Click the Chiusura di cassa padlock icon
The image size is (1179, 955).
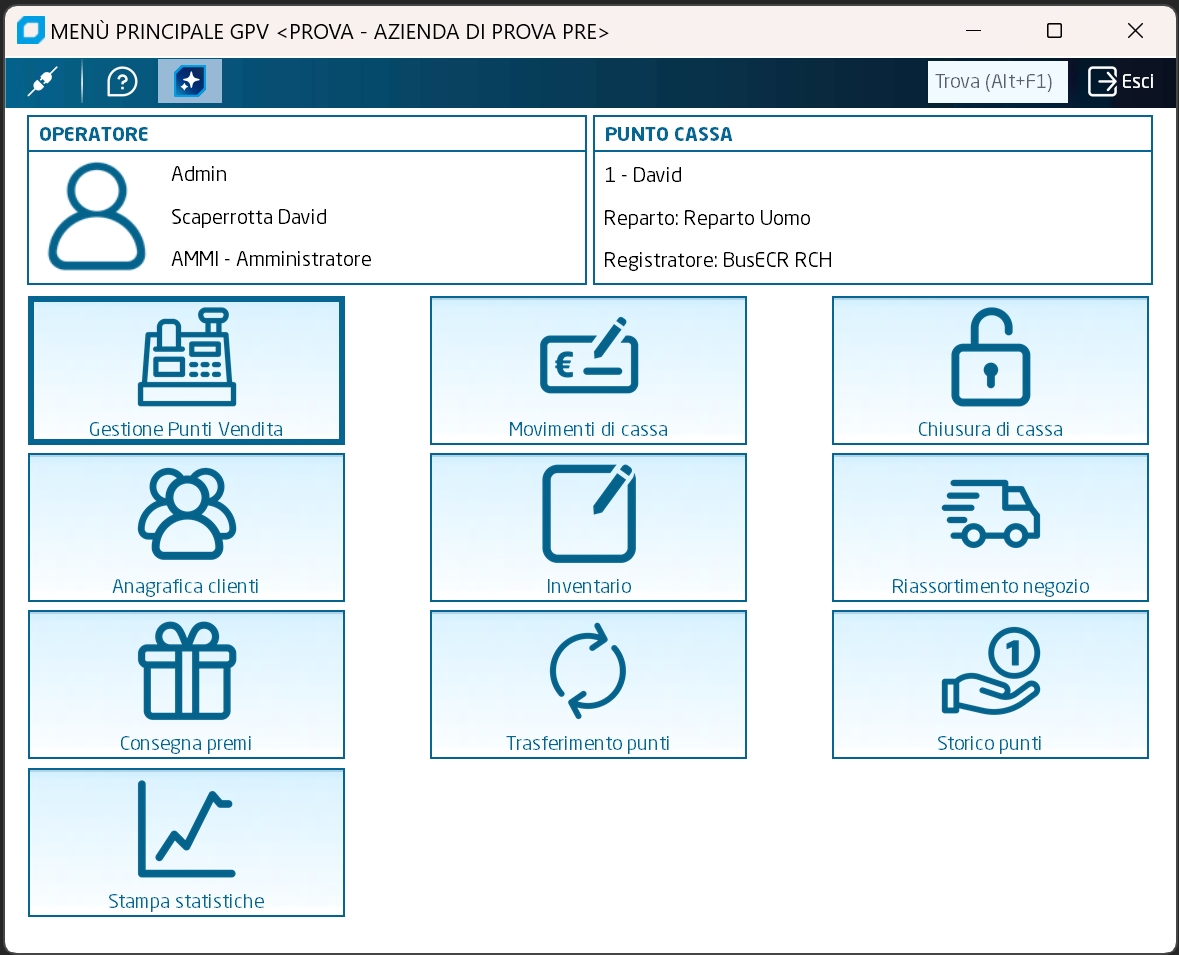[989, 357]
